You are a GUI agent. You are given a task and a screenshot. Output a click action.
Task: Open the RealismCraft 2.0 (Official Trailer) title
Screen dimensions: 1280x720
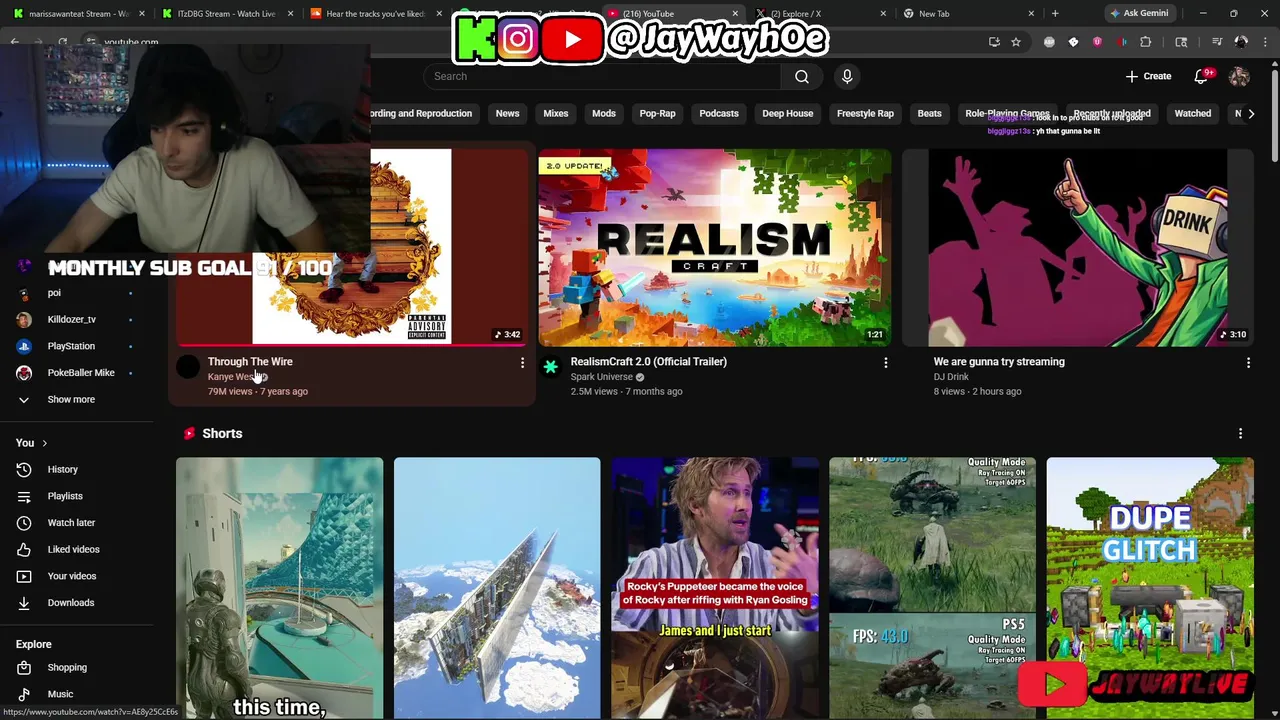648,362
